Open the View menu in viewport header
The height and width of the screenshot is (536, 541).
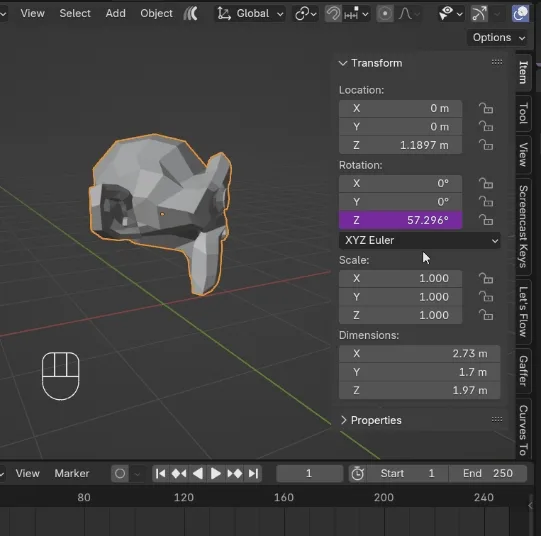tap(32, 13)
